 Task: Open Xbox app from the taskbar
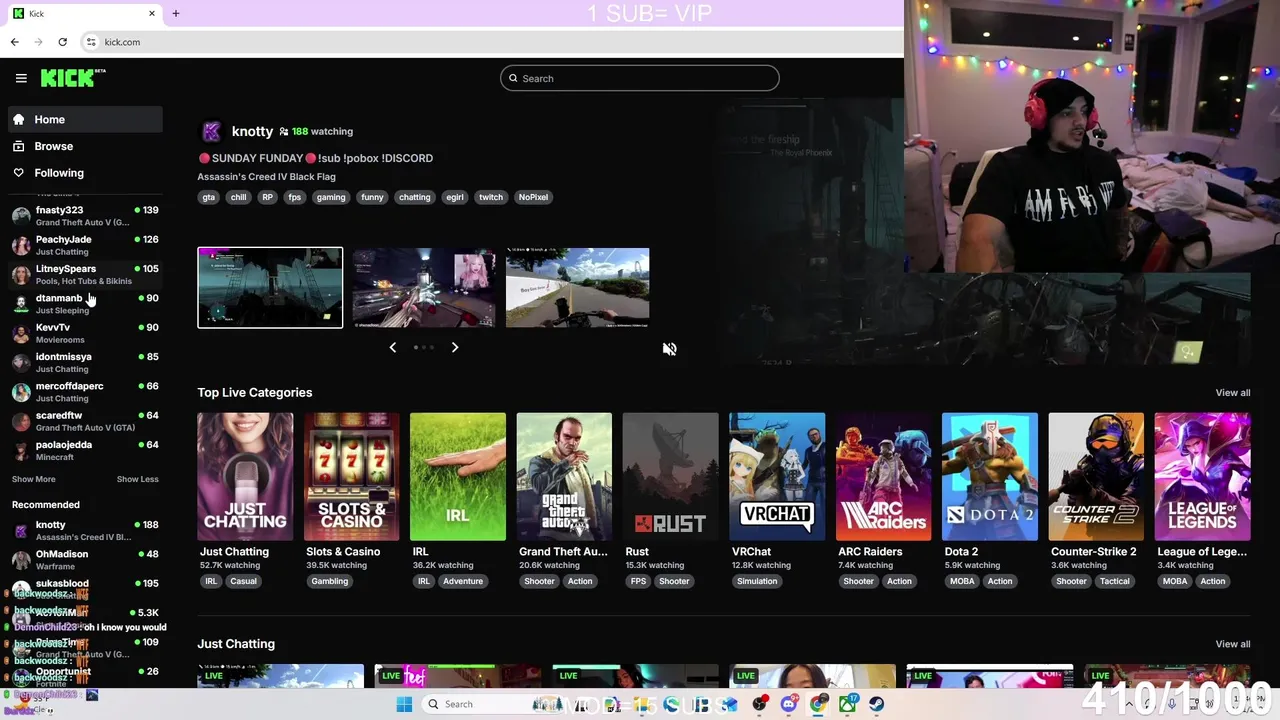[x=848, y=704]
